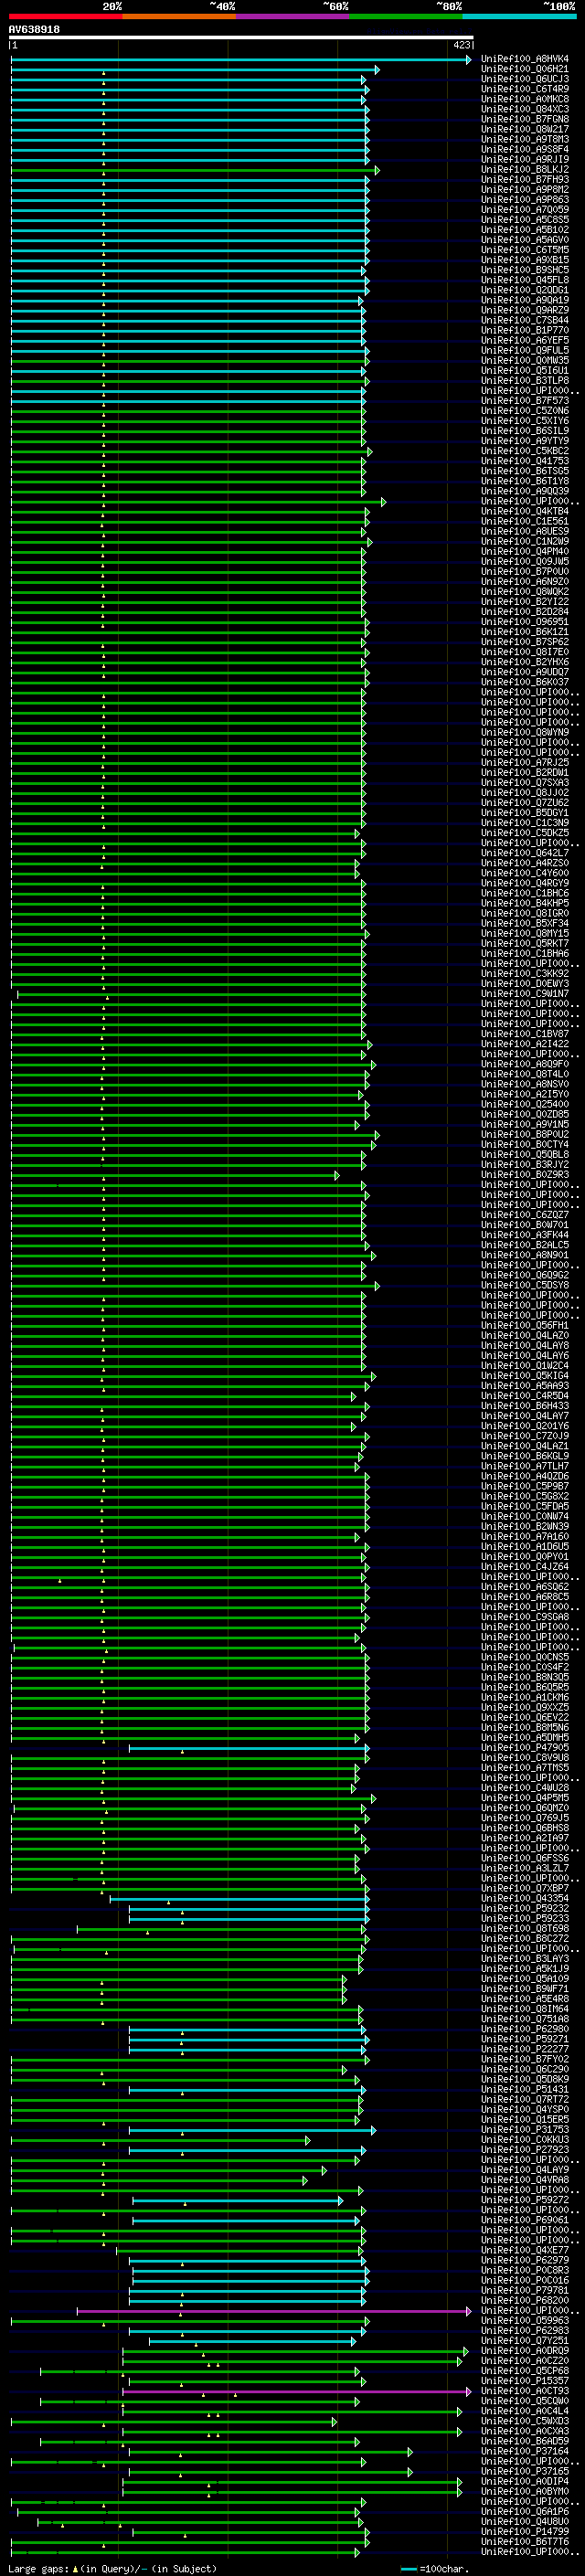Select the UniRef100_A5B102 label
The width and height of the screenshot is (585, 2576).
click(x=525, y=230)
